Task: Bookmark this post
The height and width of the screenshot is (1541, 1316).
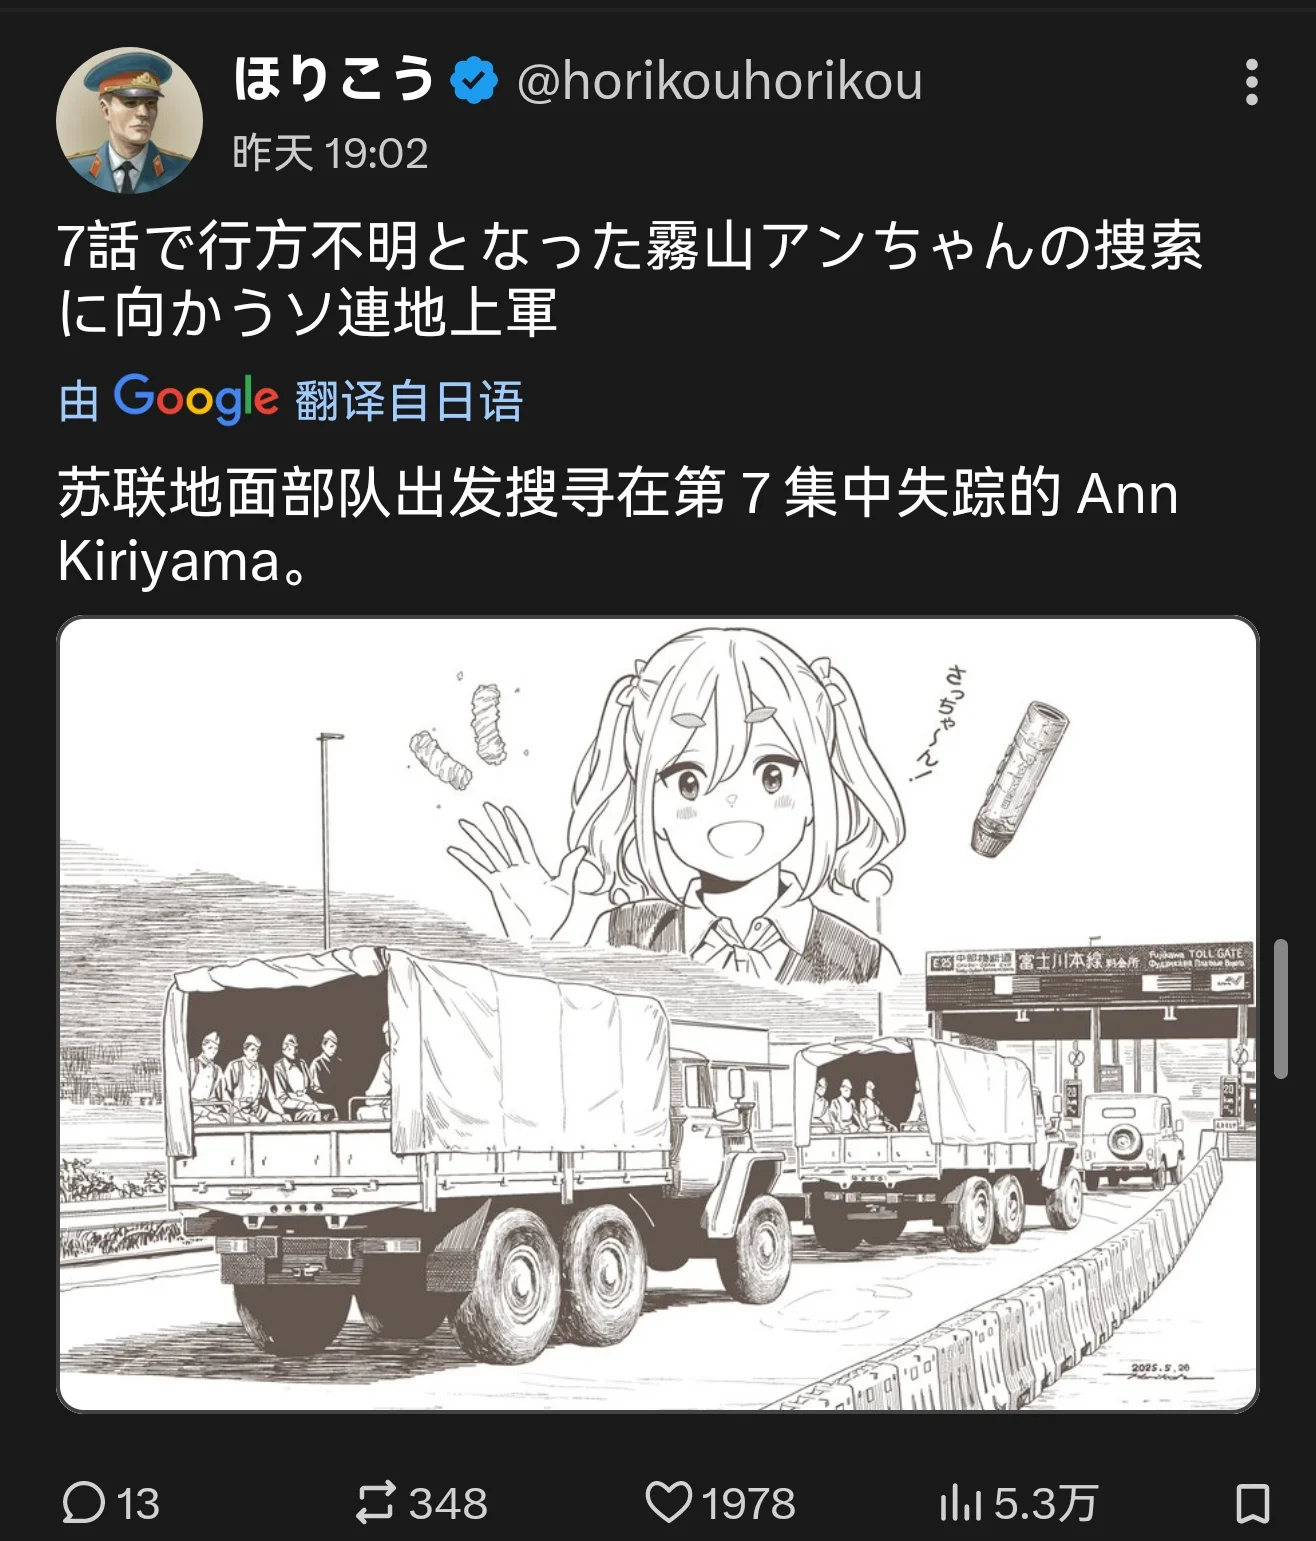Action: point(1253,1503)
